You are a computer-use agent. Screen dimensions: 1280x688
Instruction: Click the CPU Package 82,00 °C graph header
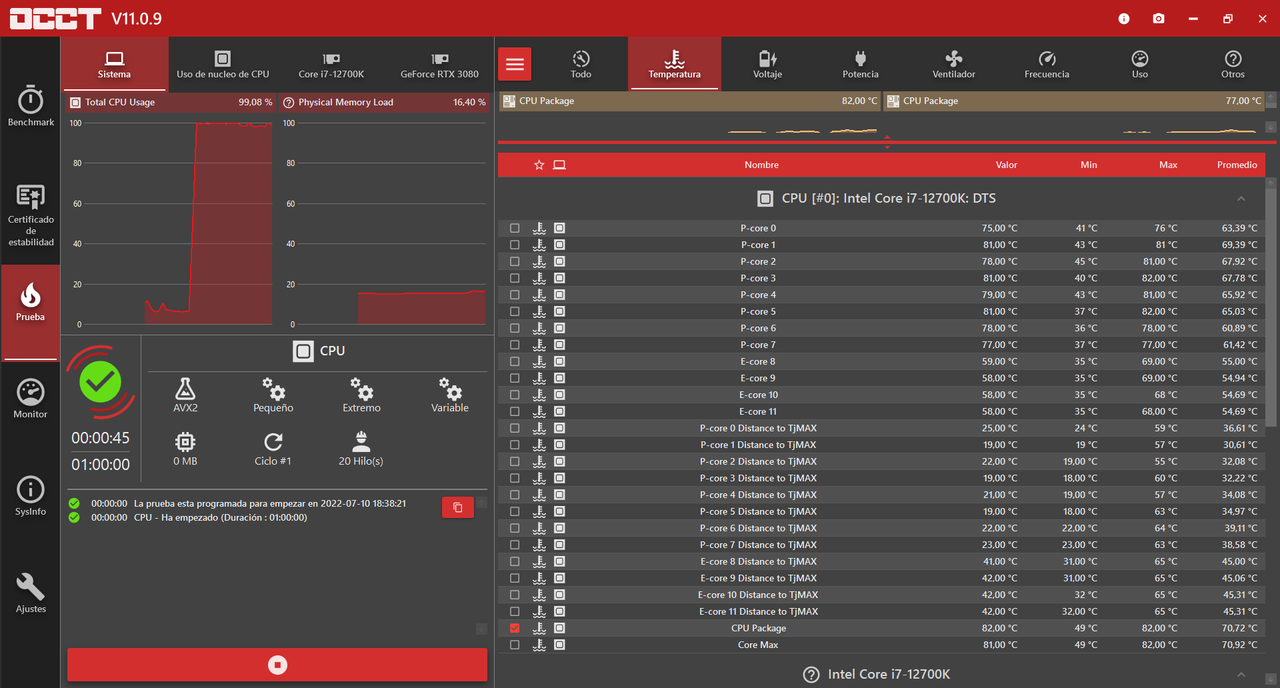click(x=690, y=101)
